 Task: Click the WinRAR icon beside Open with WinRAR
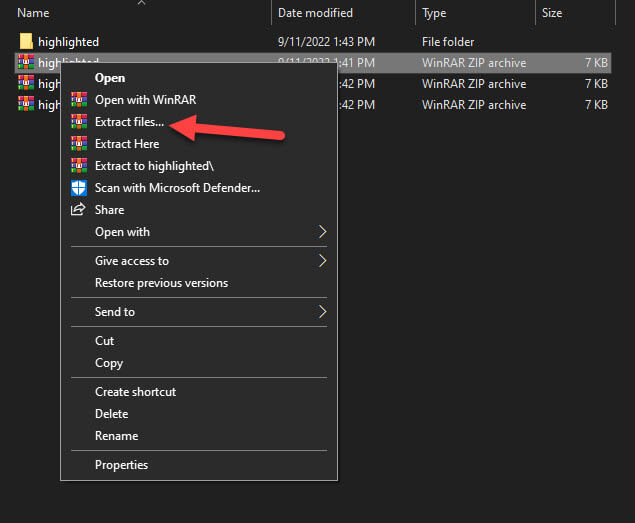[78, 100]
